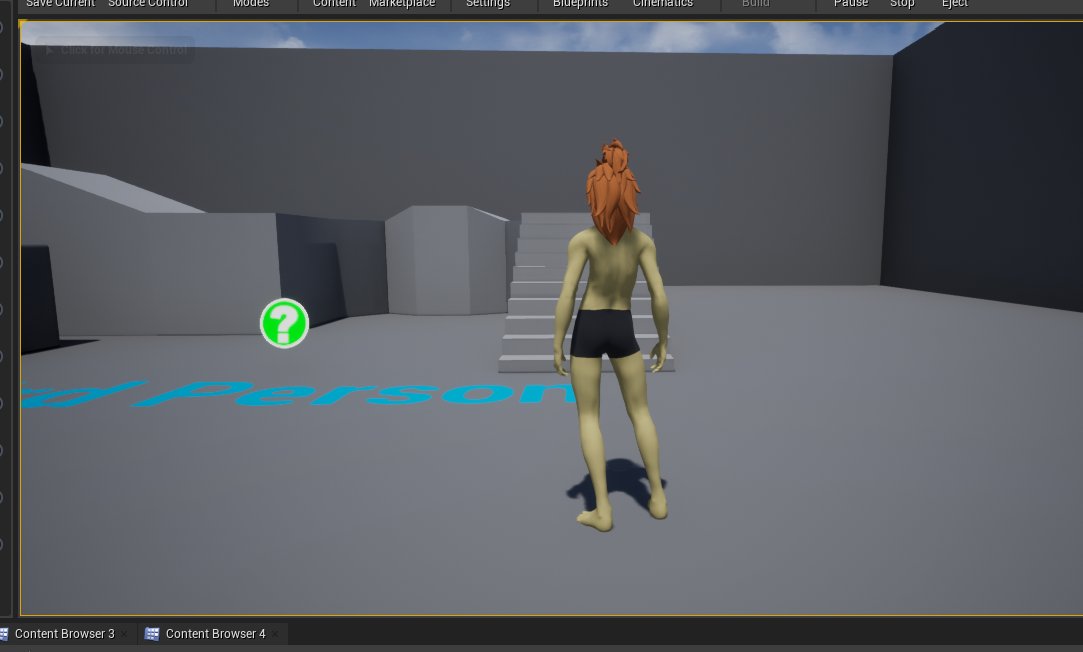Expand the Cinematics toolbar menu

pos(663,4)
